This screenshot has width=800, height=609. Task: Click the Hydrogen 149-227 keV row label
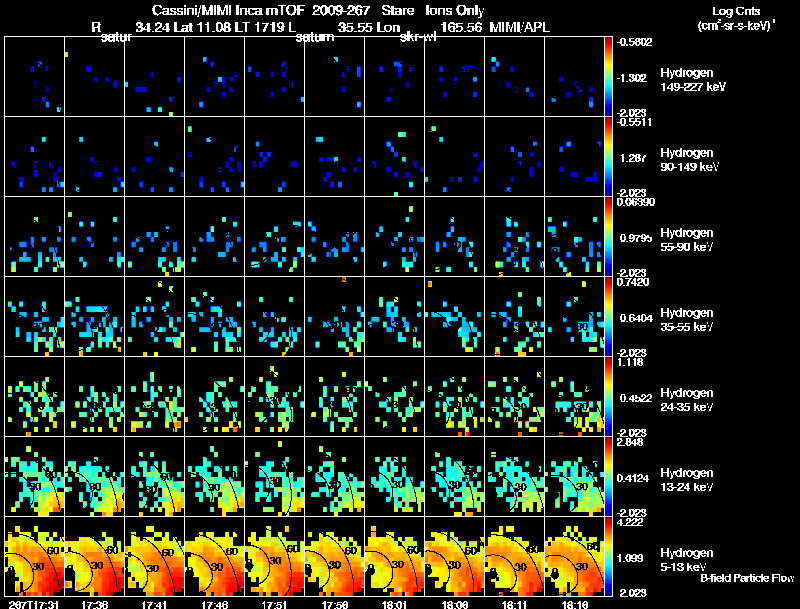click(693, 80)
